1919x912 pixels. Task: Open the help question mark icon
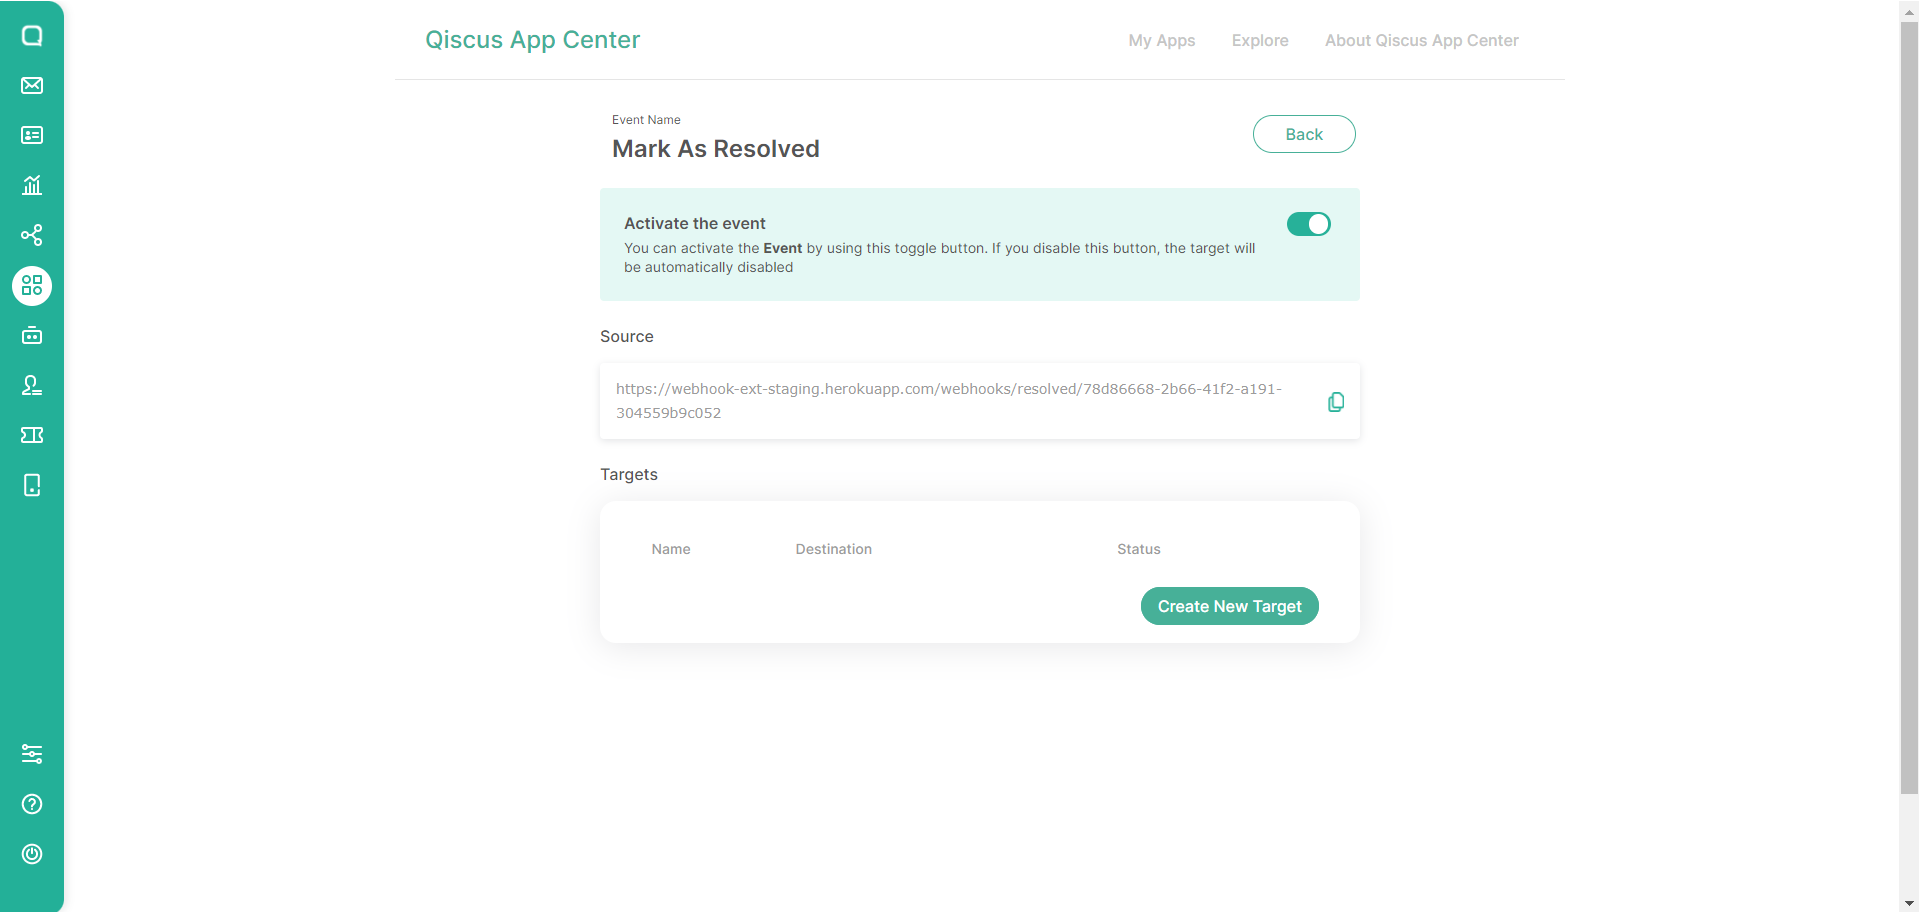tap(32, 804)
